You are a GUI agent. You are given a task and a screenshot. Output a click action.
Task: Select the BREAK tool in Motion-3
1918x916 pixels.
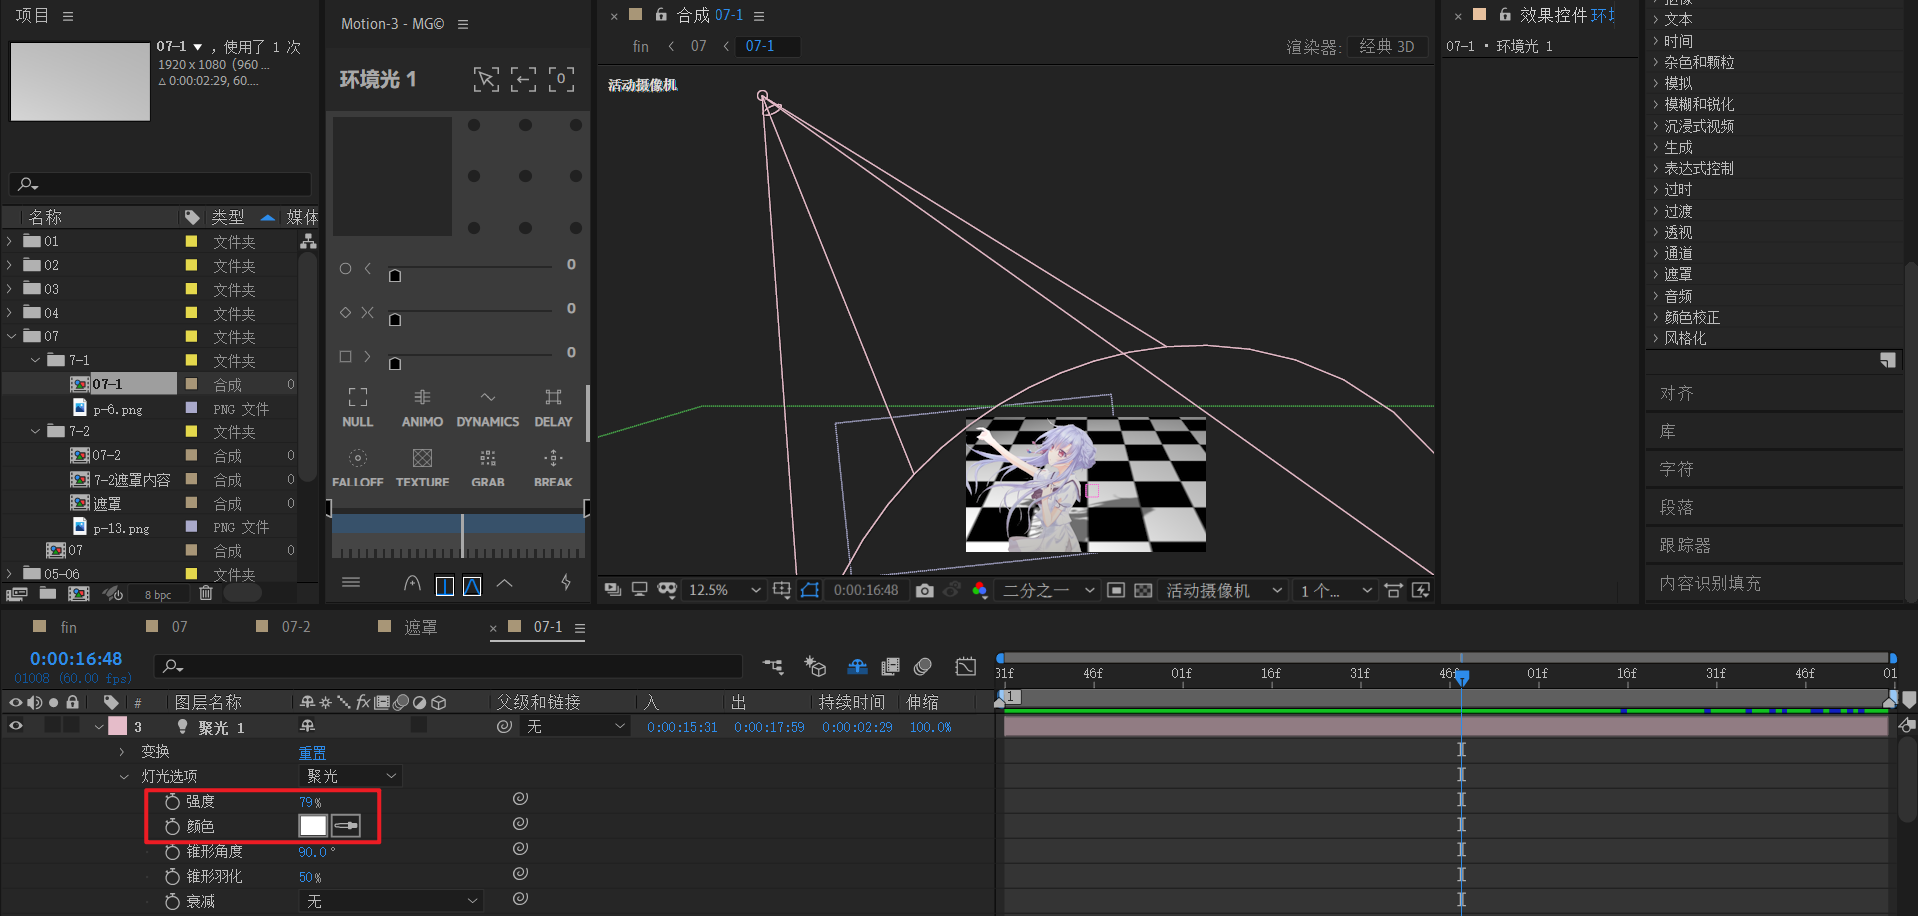pos(553,467)
